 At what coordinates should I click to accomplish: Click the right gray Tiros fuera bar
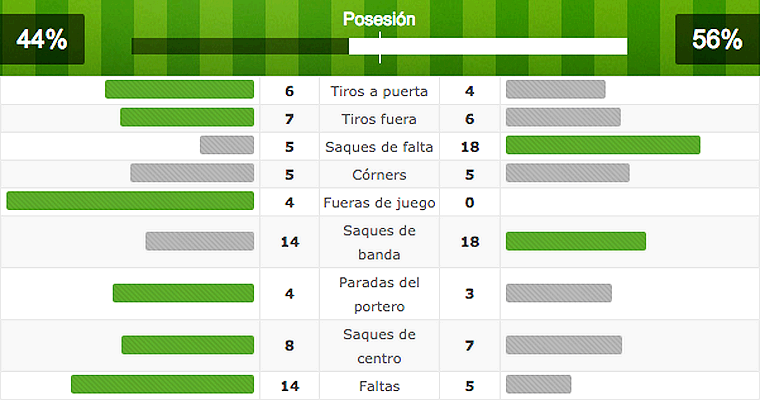(563, 117)
